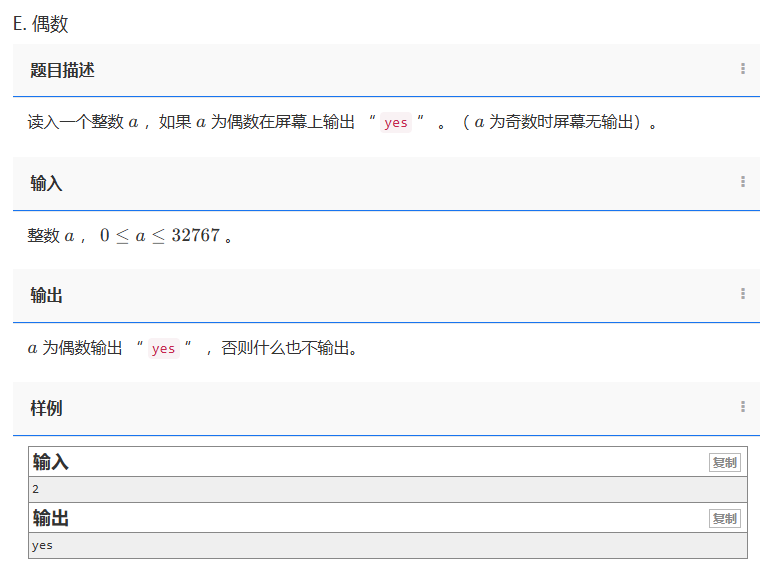The image size is (760, 570).
Task: Open the 输出 section's three-dot menu
Action: coord(742,294)
